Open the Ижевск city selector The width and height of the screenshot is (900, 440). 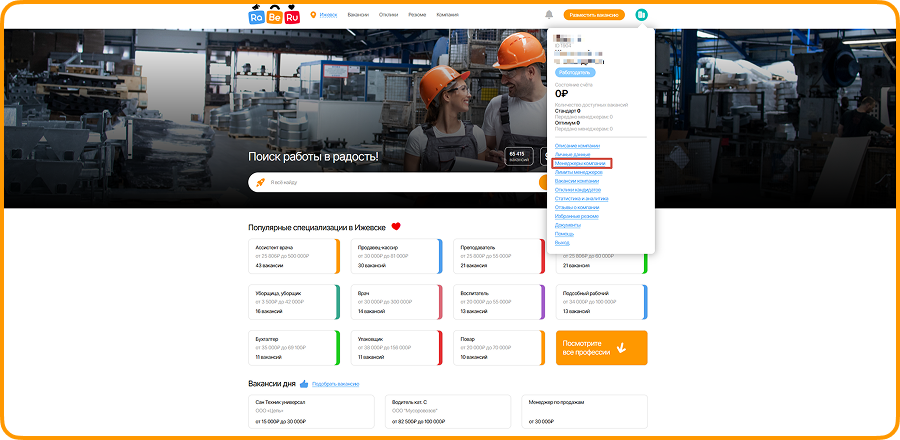click(329, 15)
